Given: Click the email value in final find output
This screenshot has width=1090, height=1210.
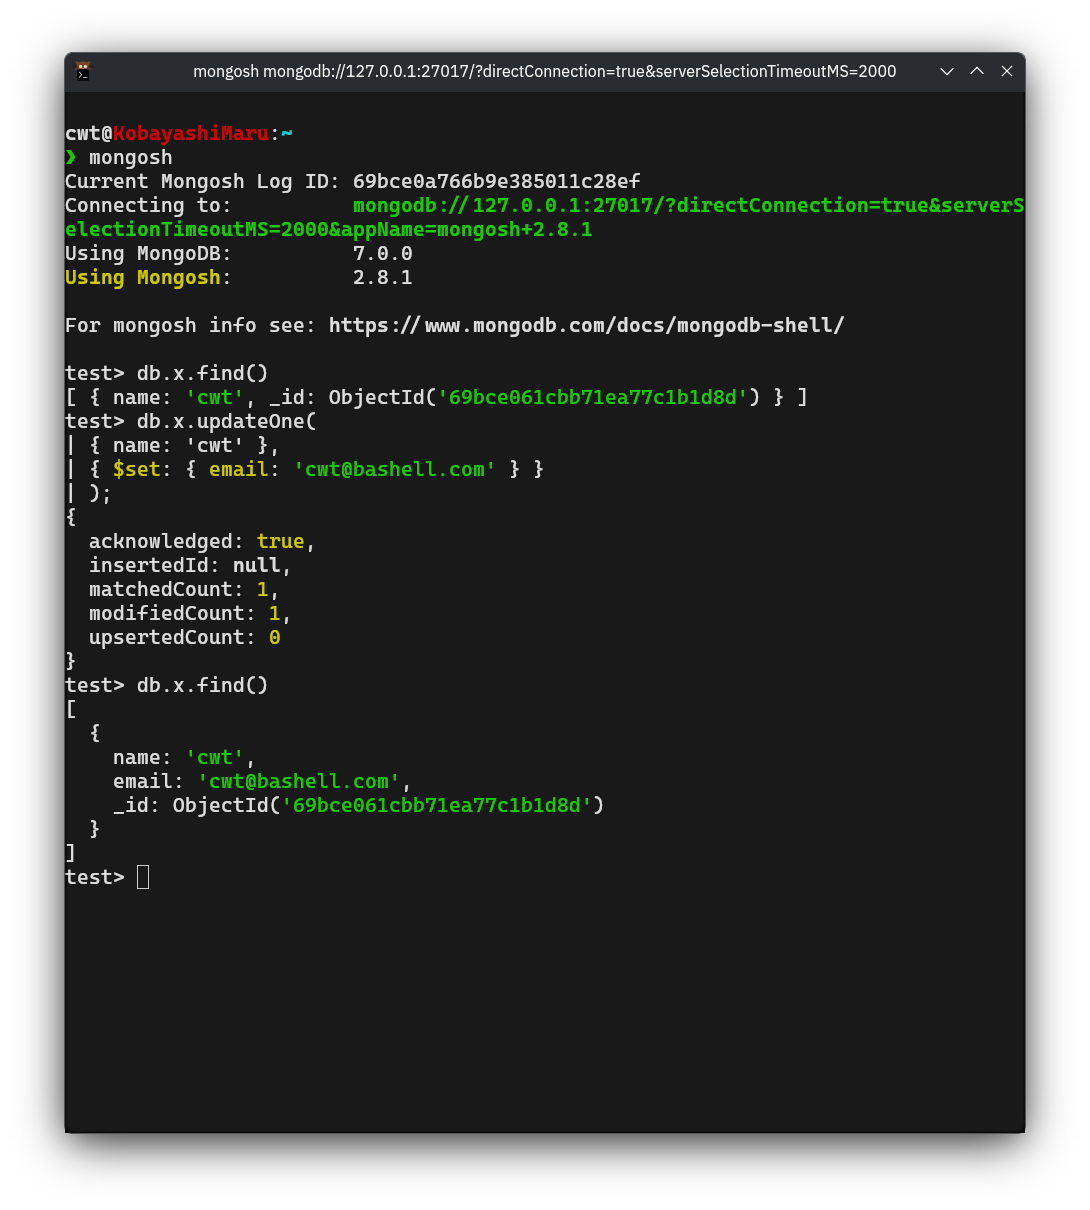Looking at the screenshot, I should click(299, 781).
